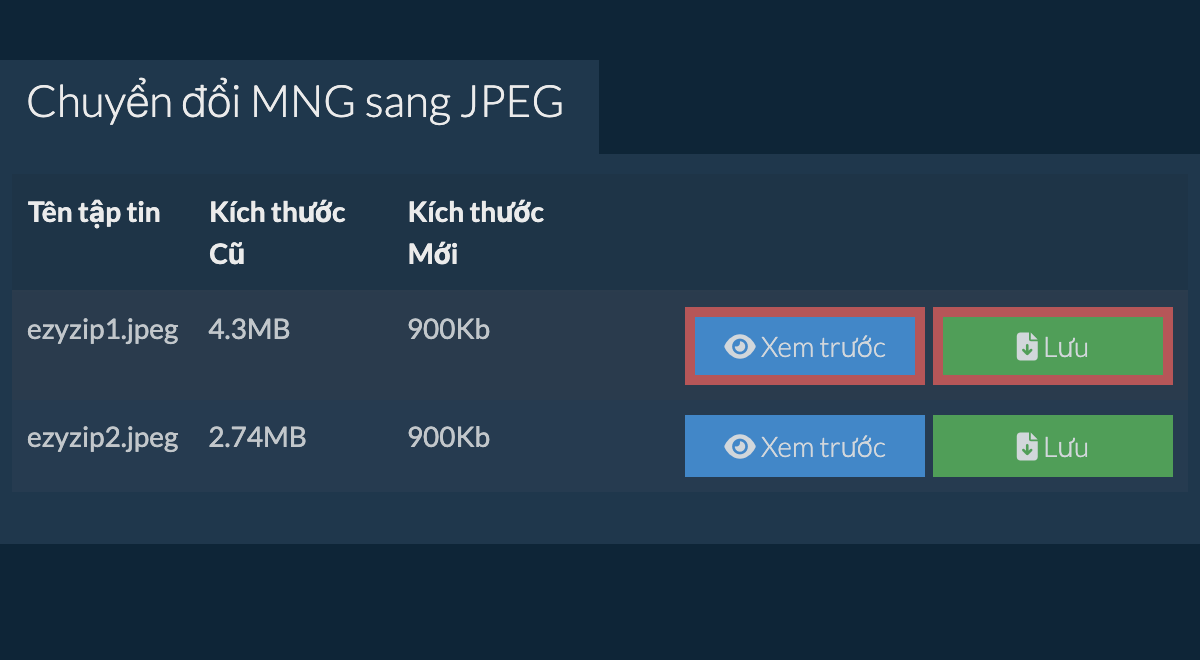Click the Chuyển đổi MNG sang JPEG title
This screenshot has height=660, width=1200.
point(295,103)
